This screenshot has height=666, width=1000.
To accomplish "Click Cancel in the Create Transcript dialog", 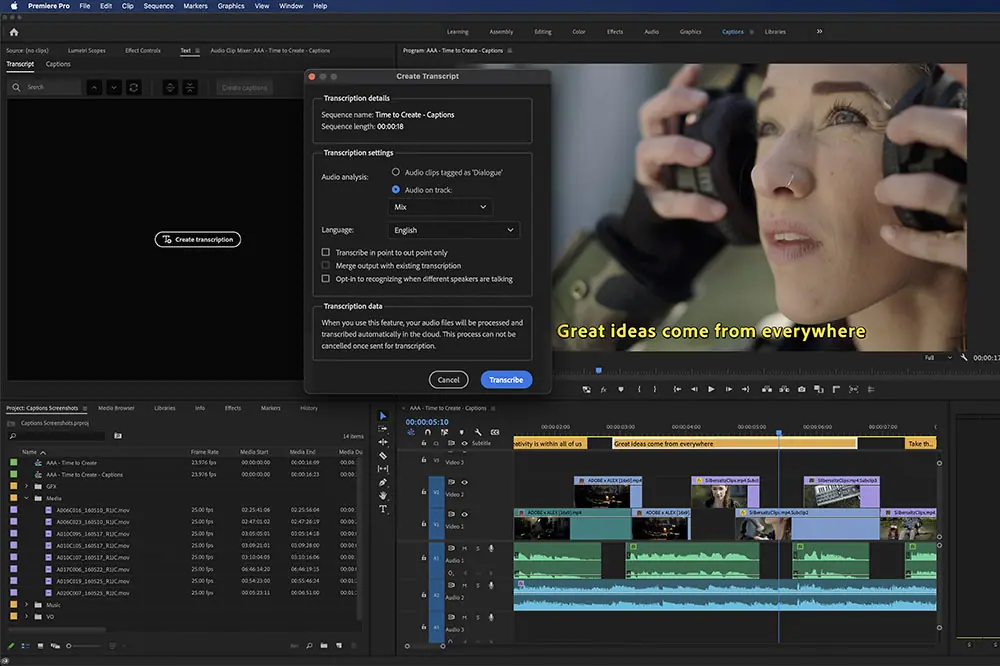I will [x=448, y=380].
